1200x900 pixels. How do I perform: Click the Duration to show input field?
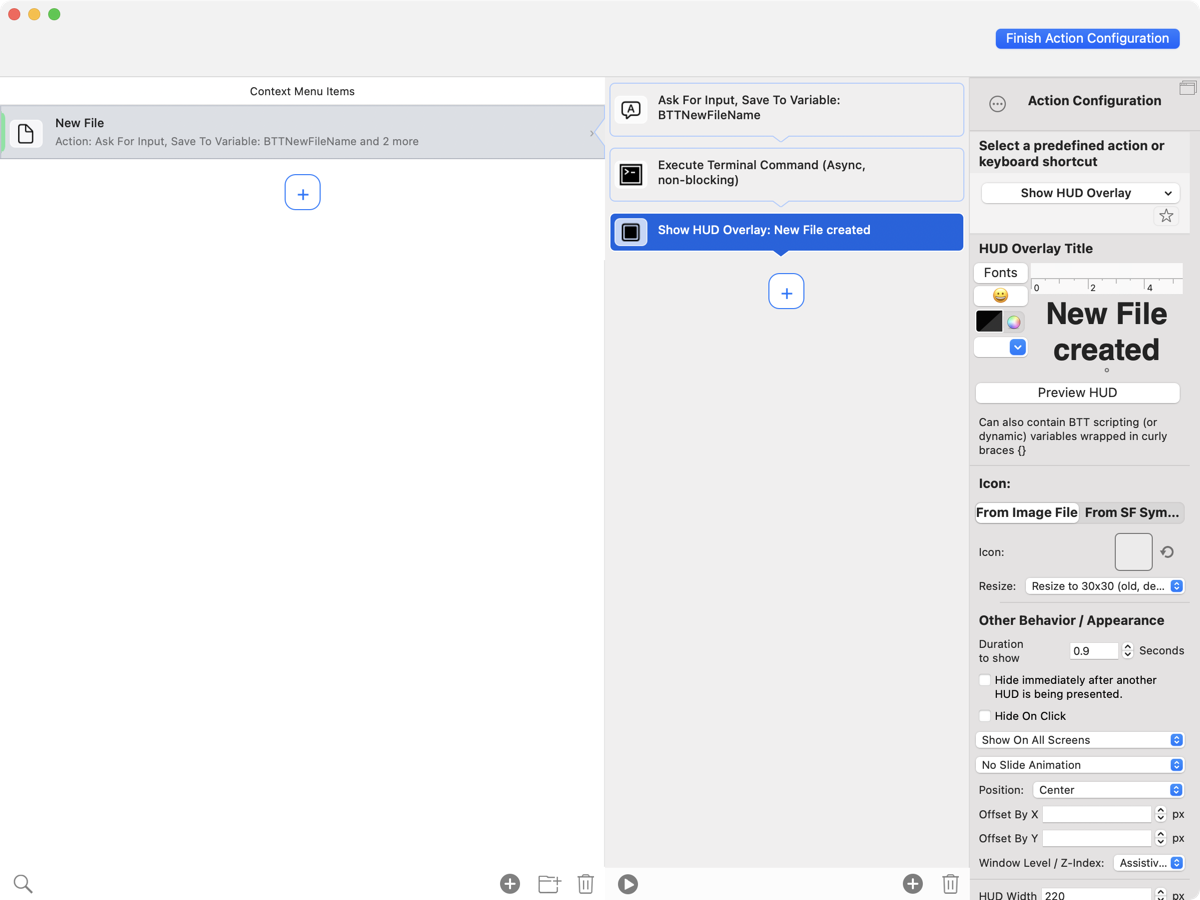[1093, 650]
